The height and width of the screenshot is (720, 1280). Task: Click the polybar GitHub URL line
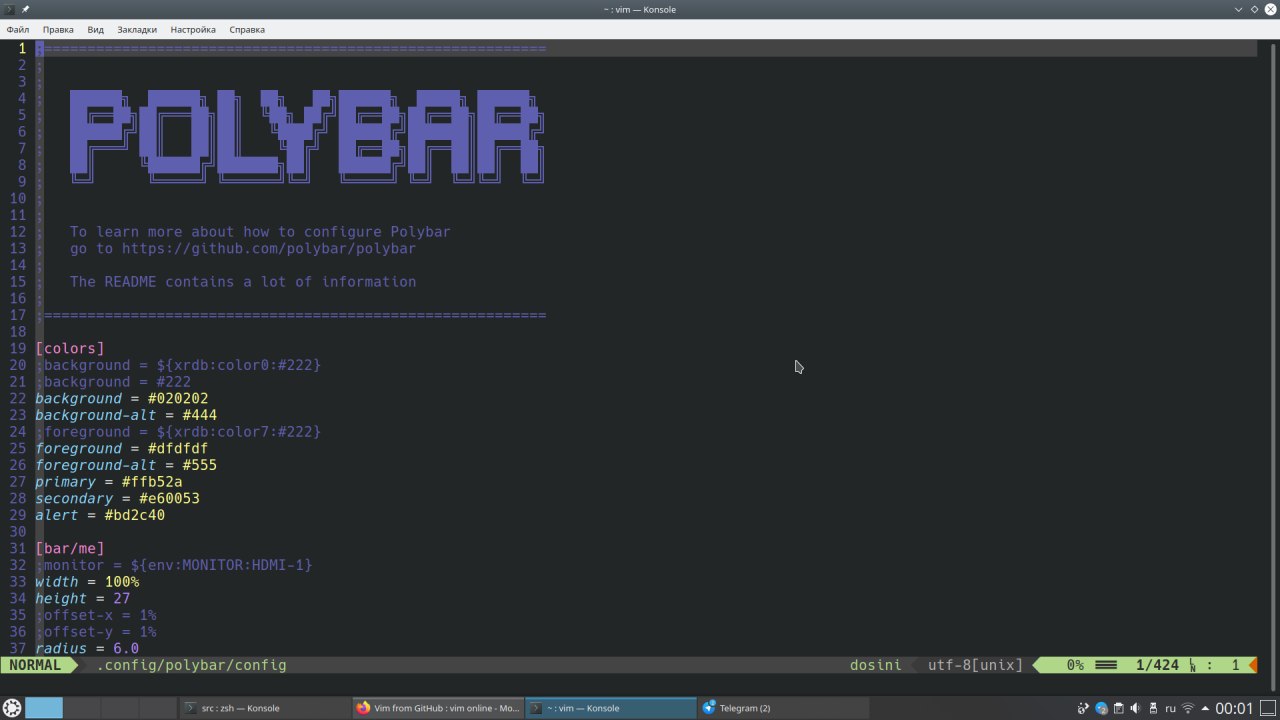coord(243,248)
